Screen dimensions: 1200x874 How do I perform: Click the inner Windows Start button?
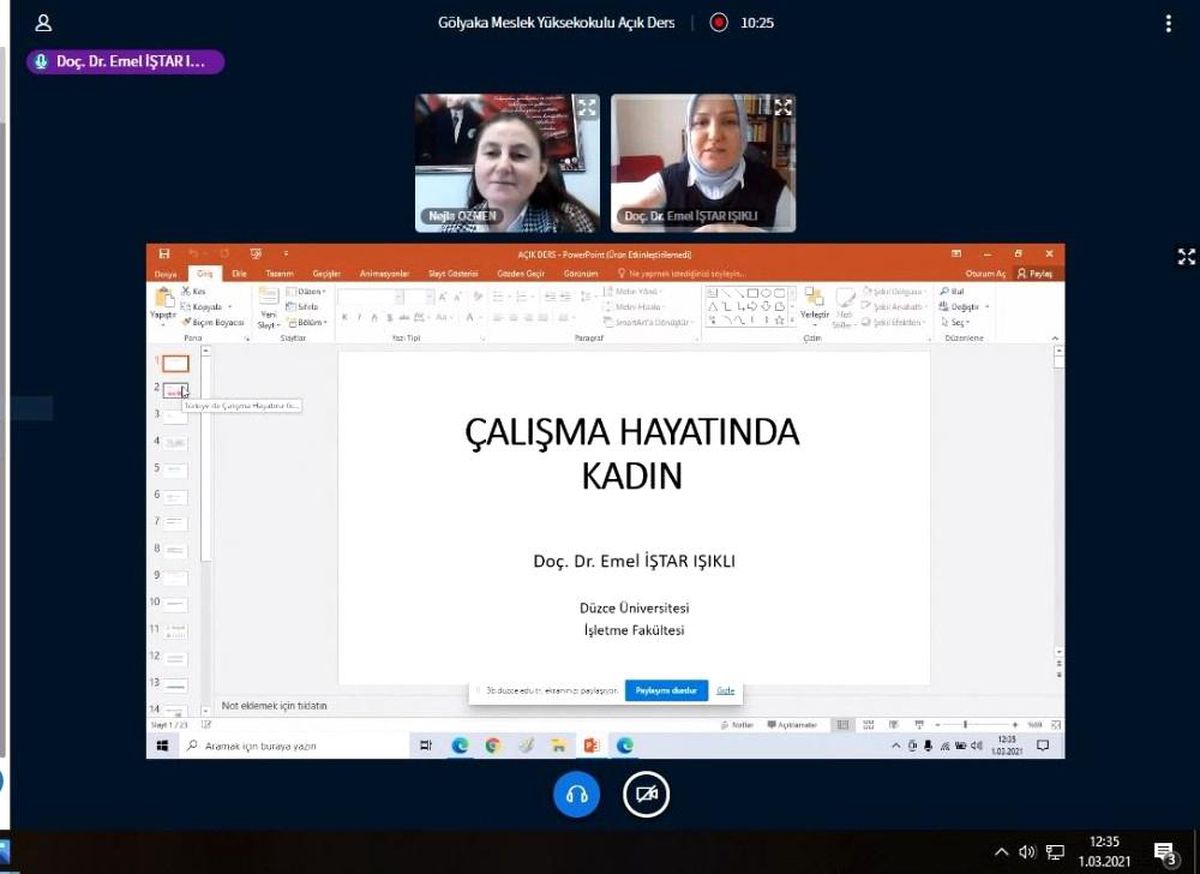click(162, 745)
